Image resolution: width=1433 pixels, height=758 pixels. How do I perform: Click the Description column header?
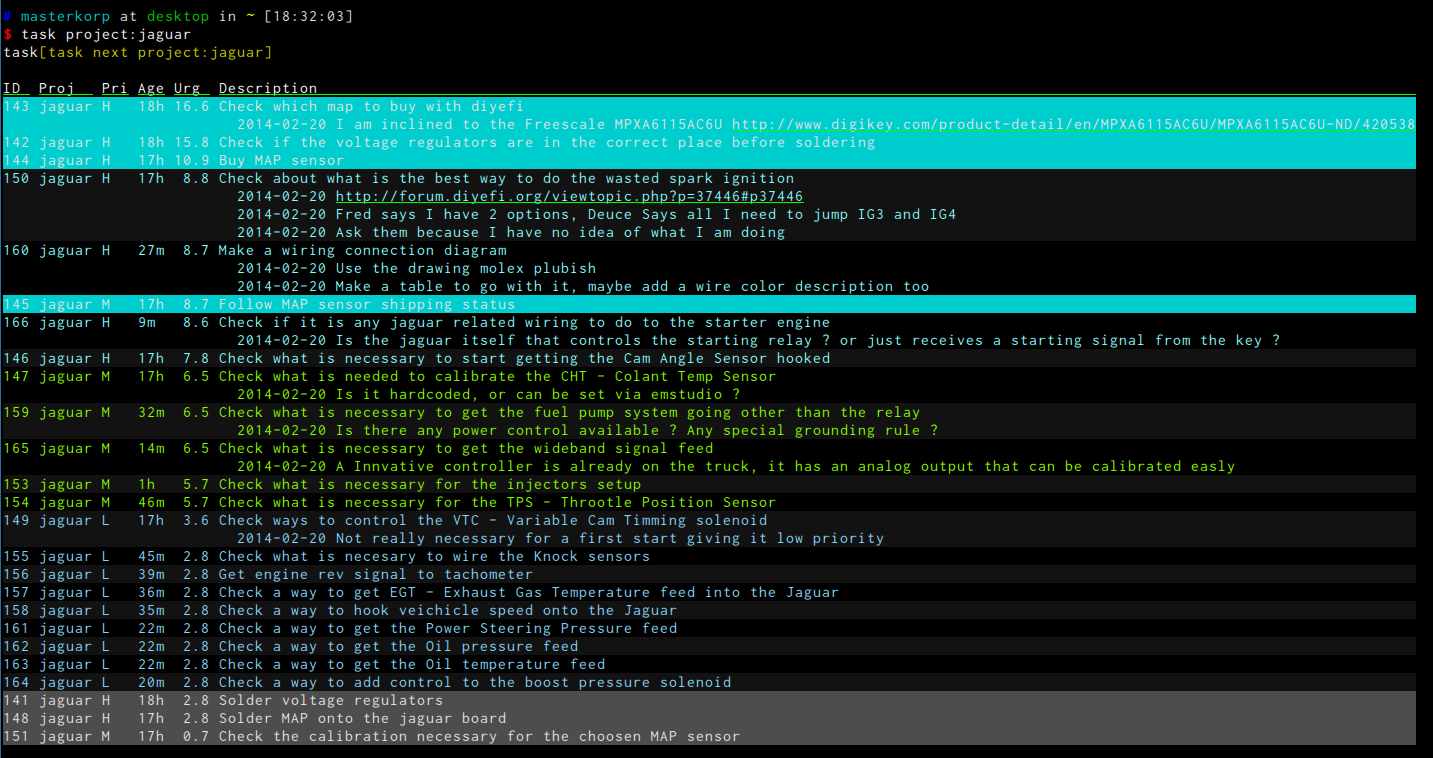[x=267, y=89]
